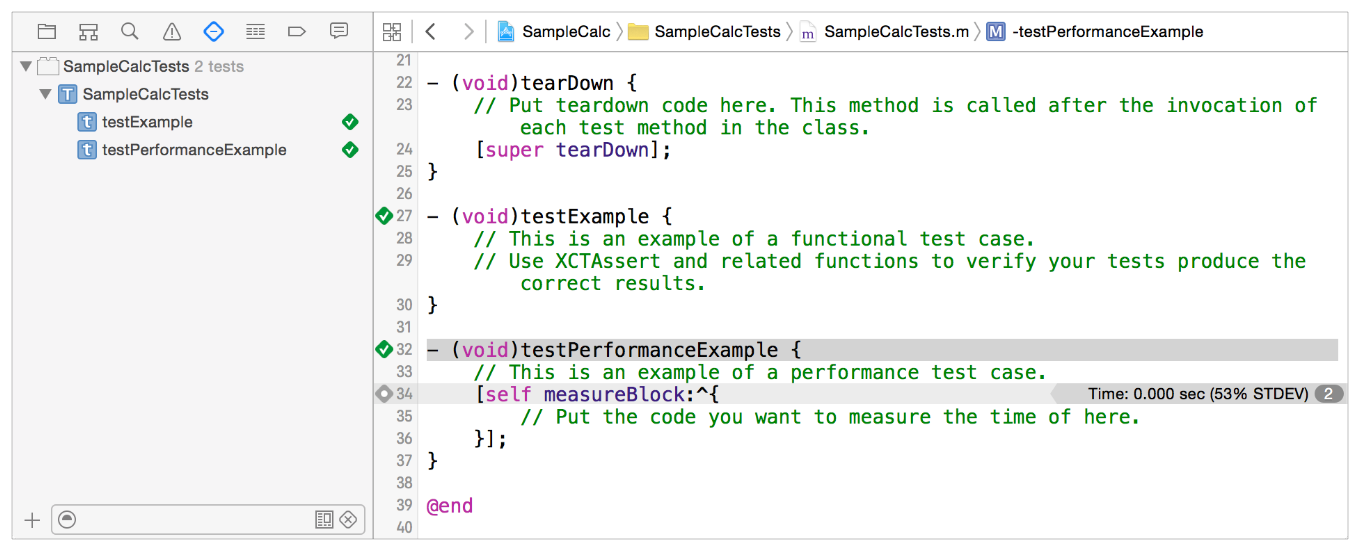Image resolution: width=1360 pixels, height=551 pixels.
Task: Click the gray diamond on line 34
Action: coord(383,394)
